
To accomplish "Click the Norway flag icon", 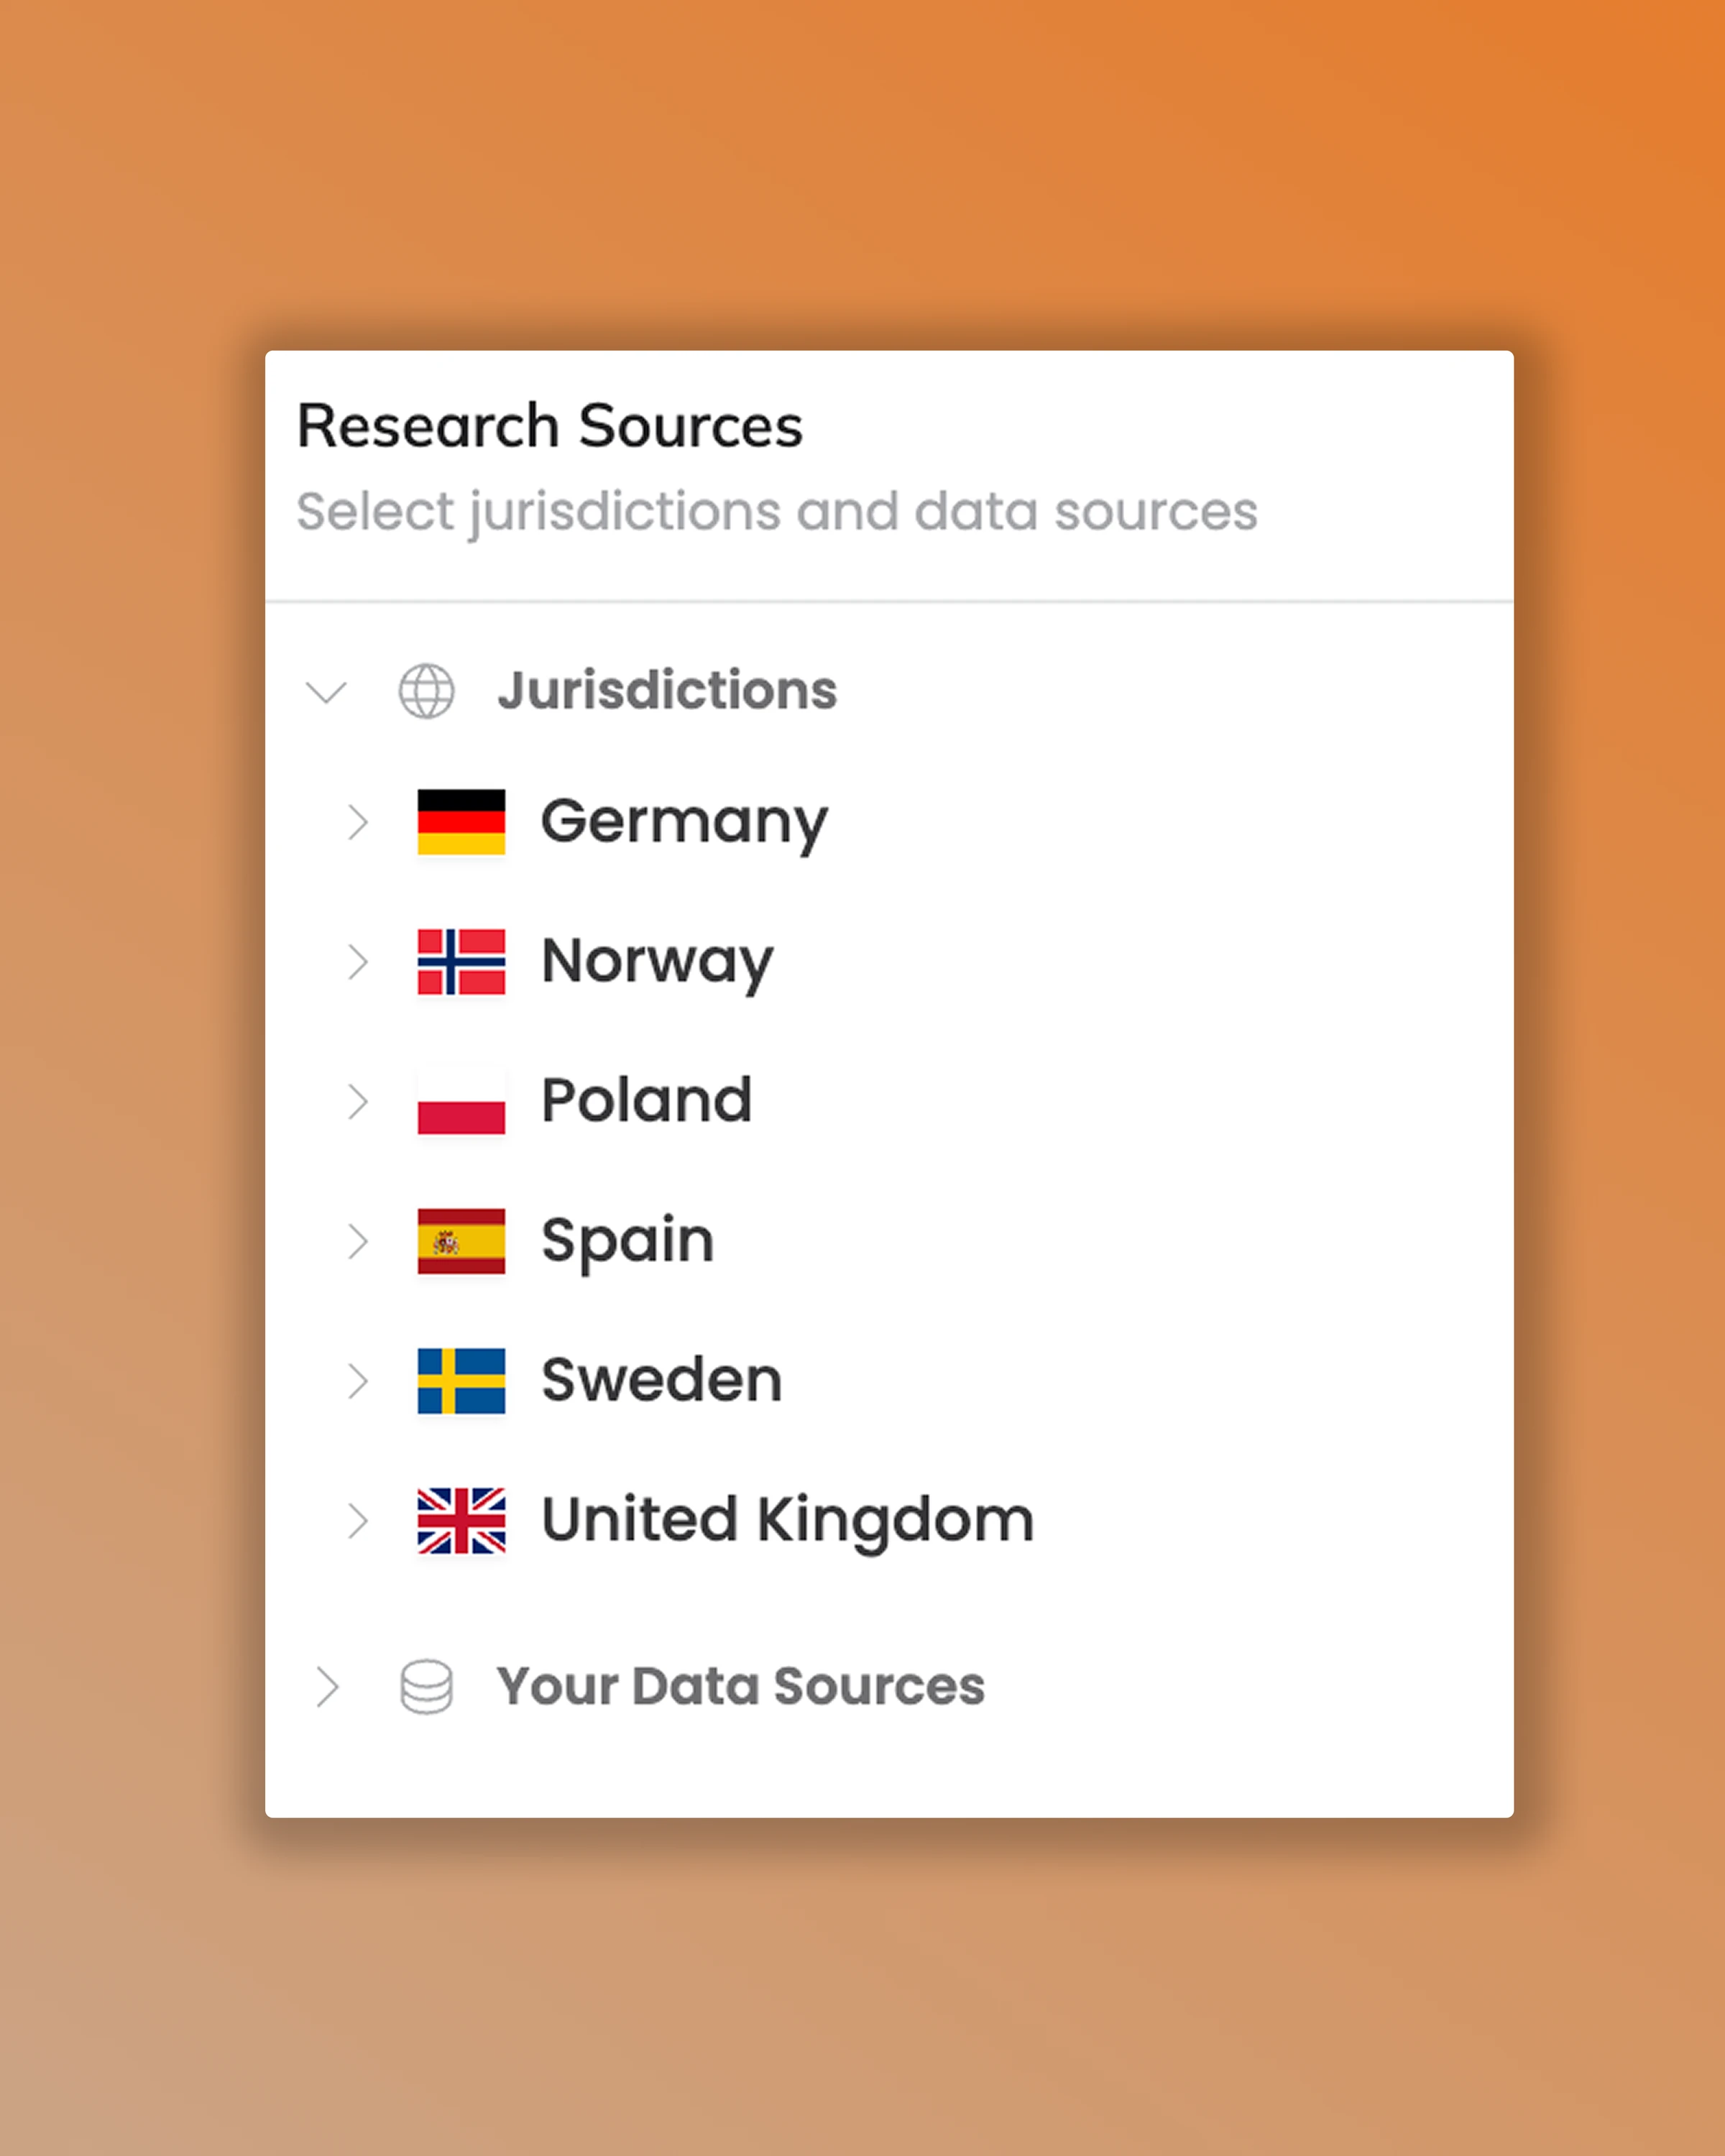I will [x=461, y=961].
